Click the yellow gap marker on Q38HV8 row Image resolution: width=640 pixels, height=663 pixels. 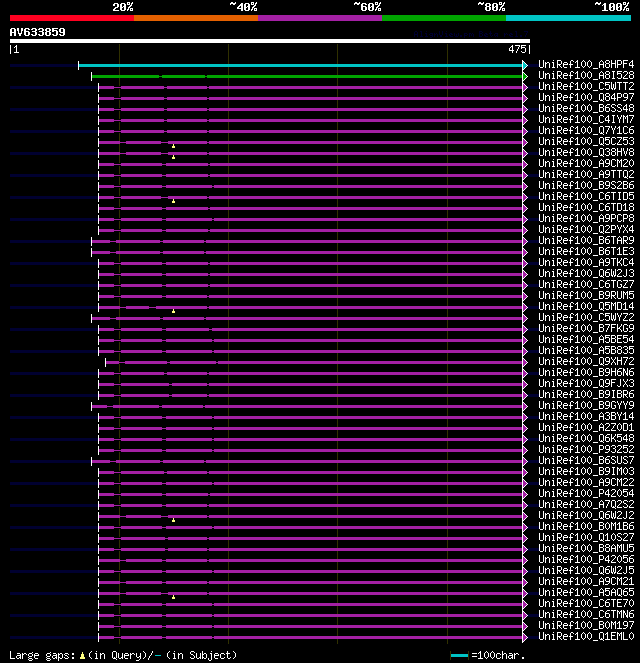pos(173,157)
